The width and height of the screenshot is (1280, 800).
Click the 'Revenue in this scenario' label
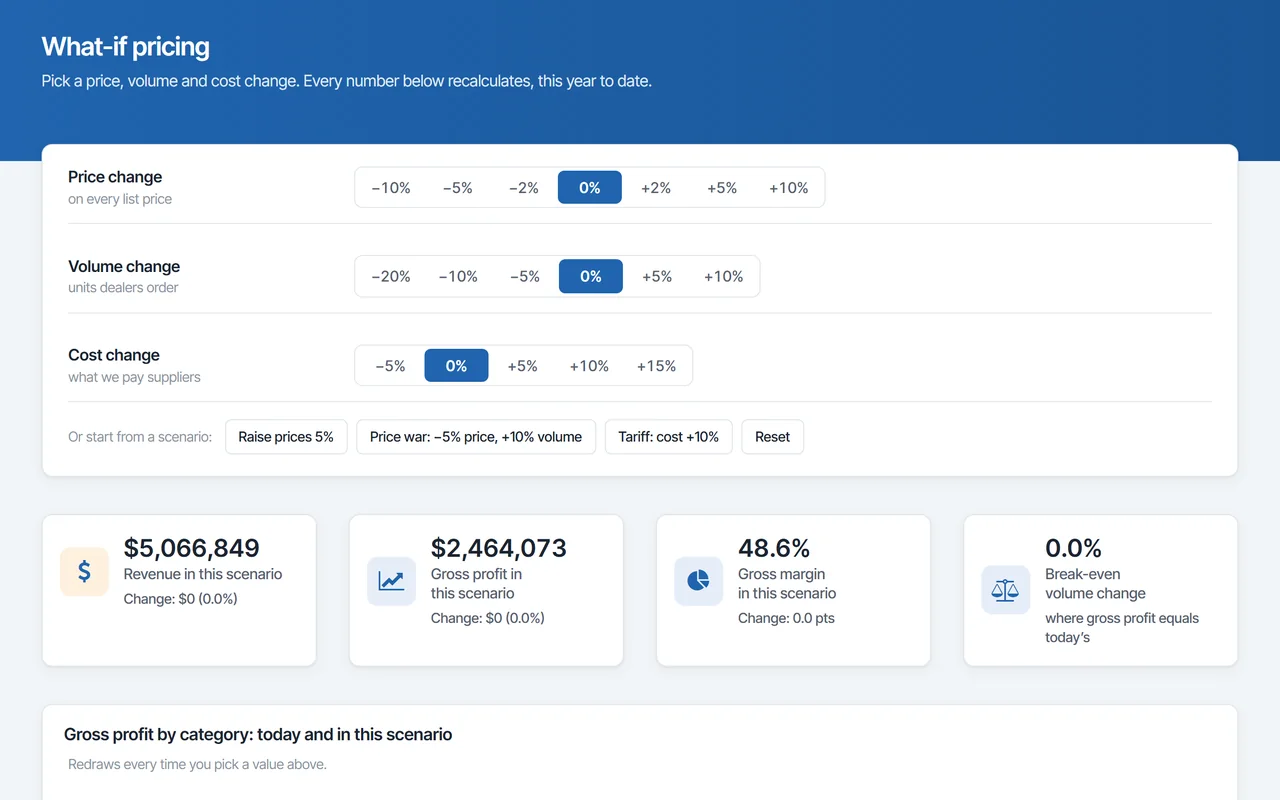click(x=203, y=574)
